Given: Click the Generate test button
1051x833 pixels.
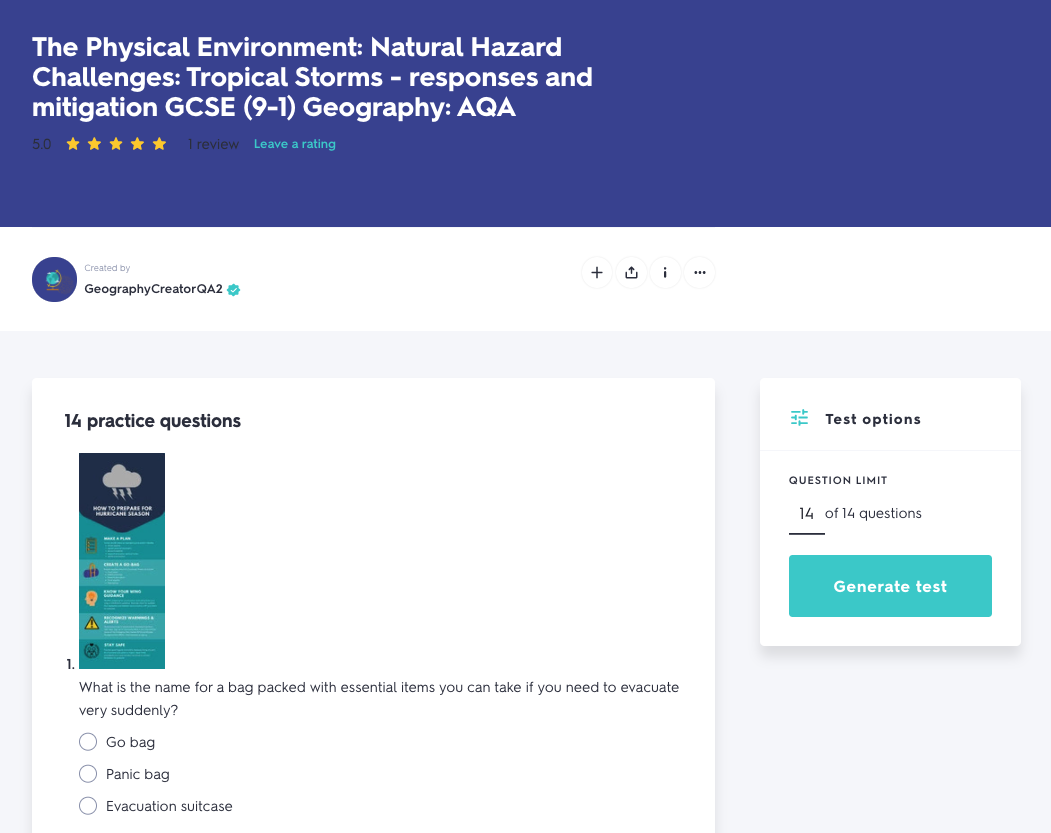Looking at the screenshot, I should tap(890, 586).
